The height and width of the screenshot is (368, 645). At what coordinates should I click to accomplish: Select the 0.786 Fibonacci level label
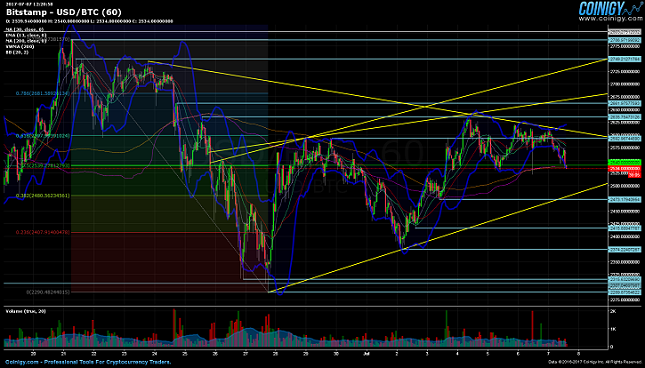pos(43,93)
